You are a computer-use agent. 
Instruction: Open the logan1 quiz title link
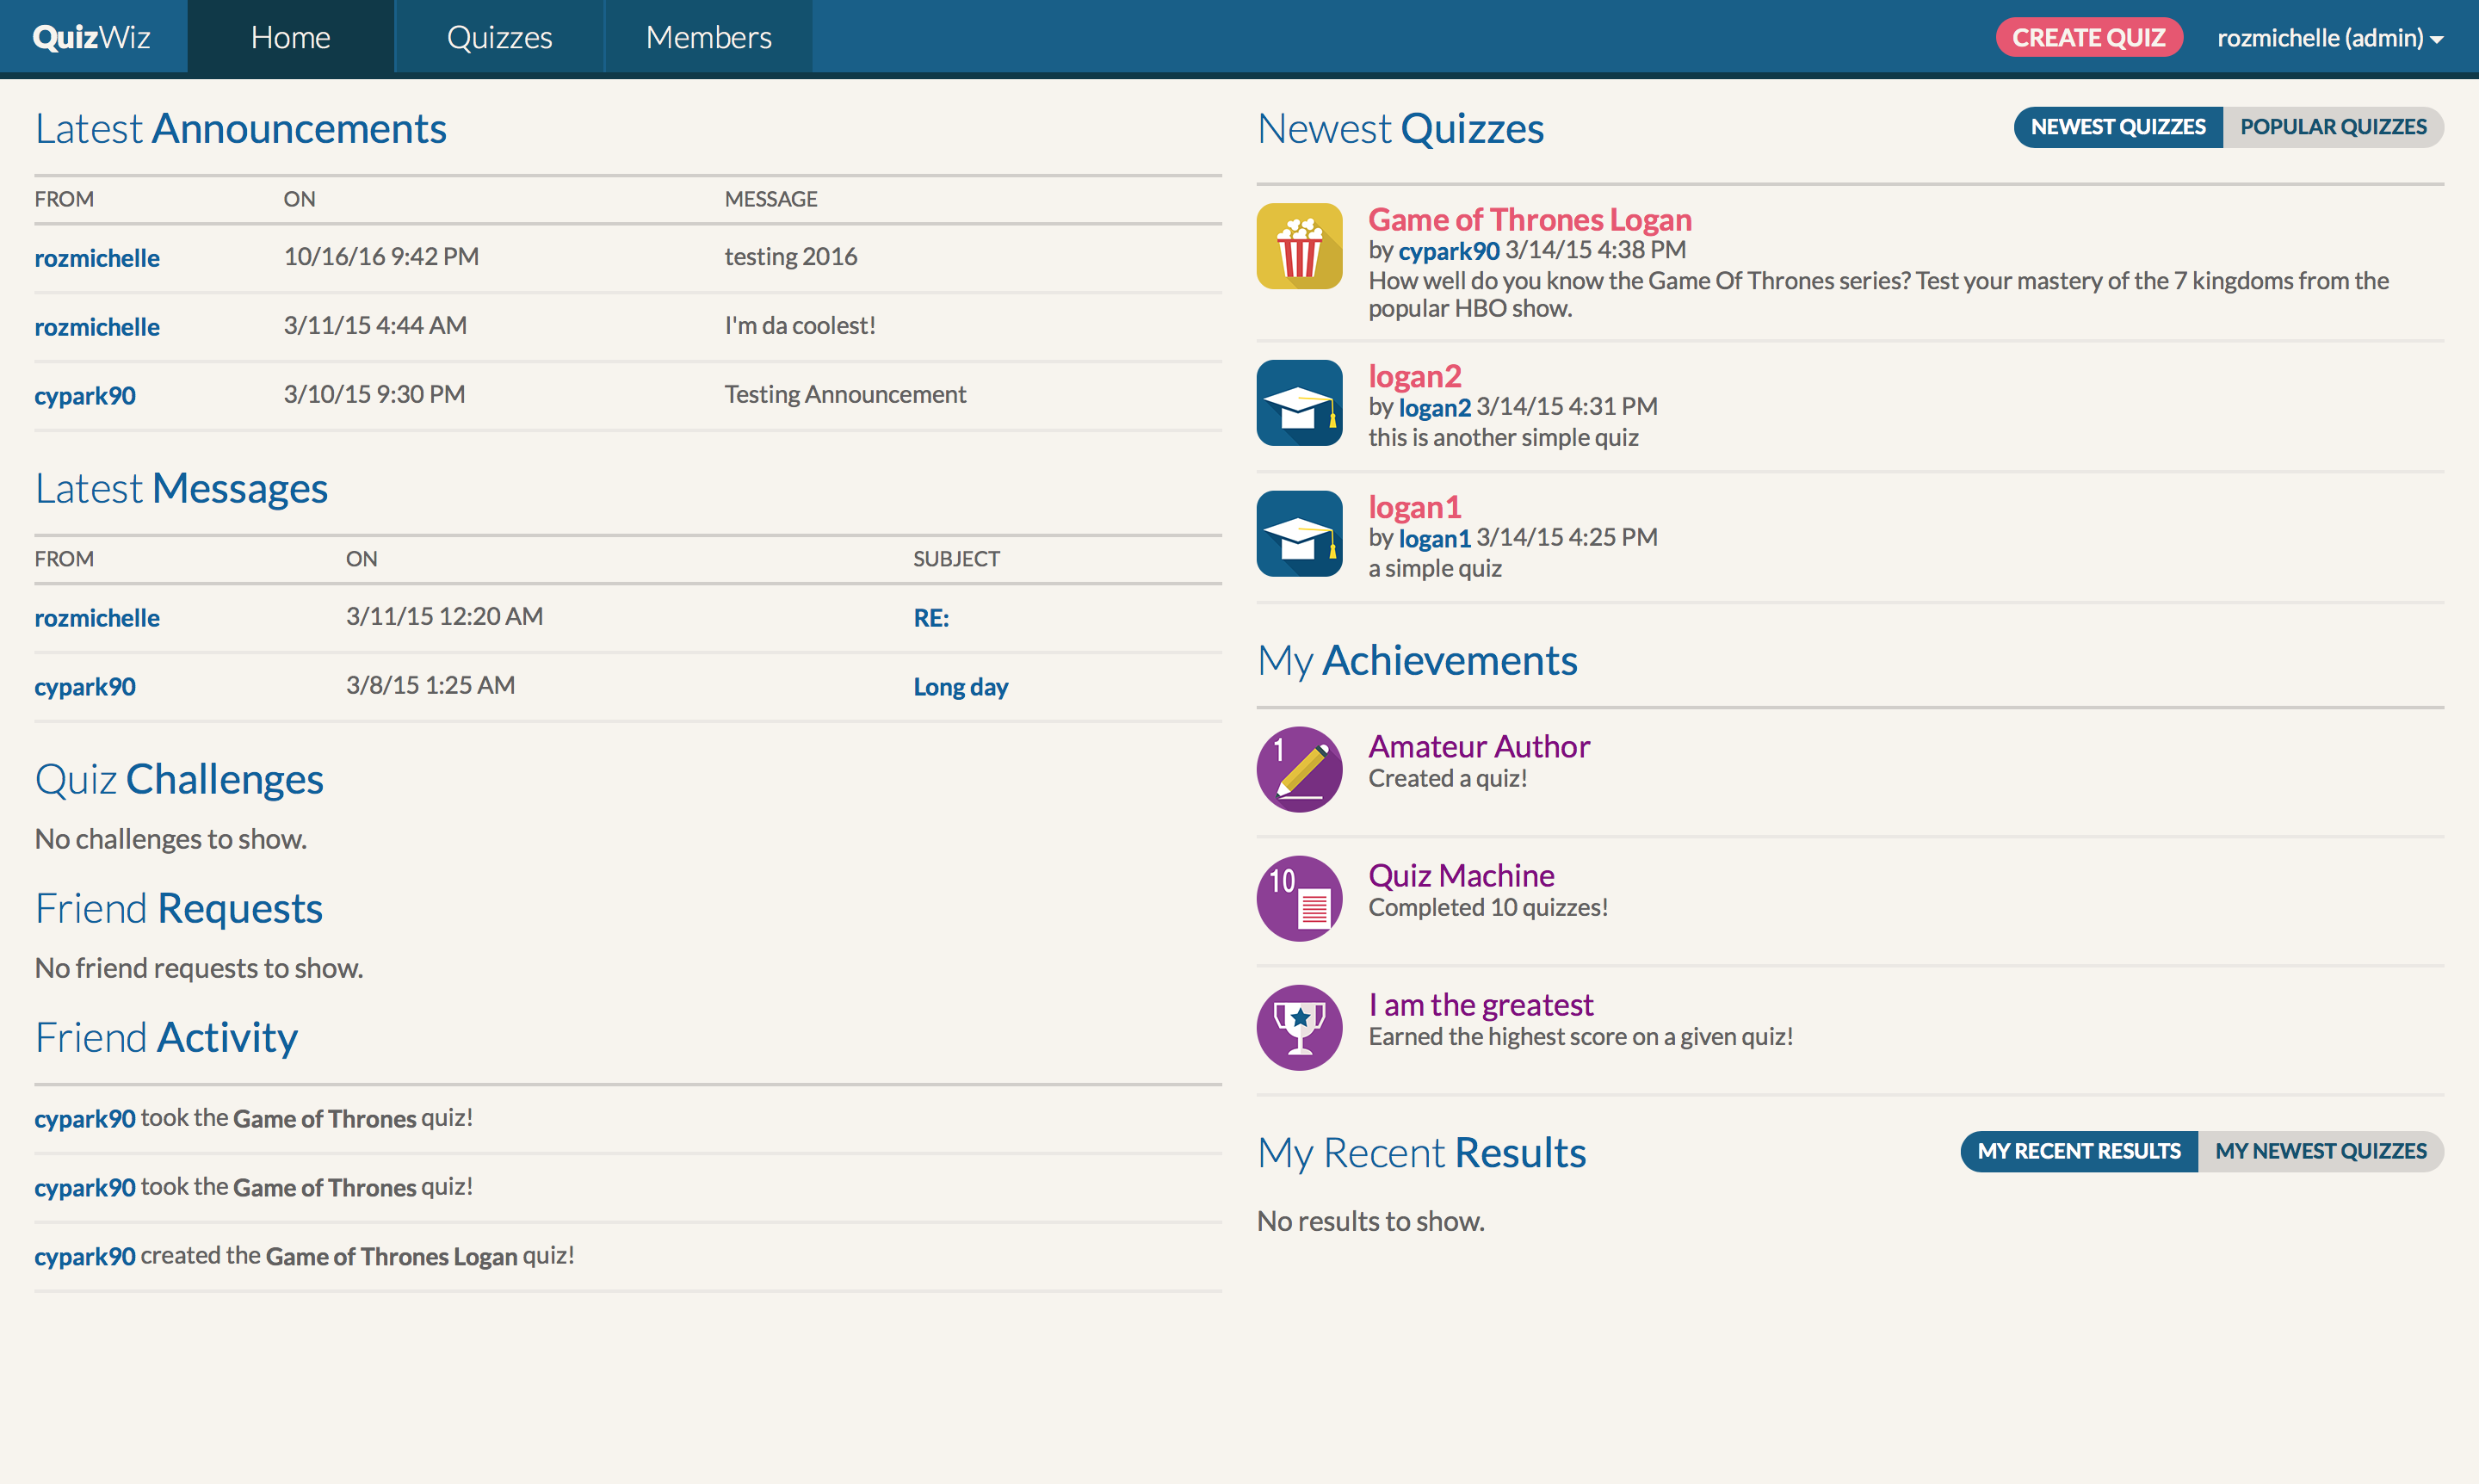click(x=1414, y=507)
